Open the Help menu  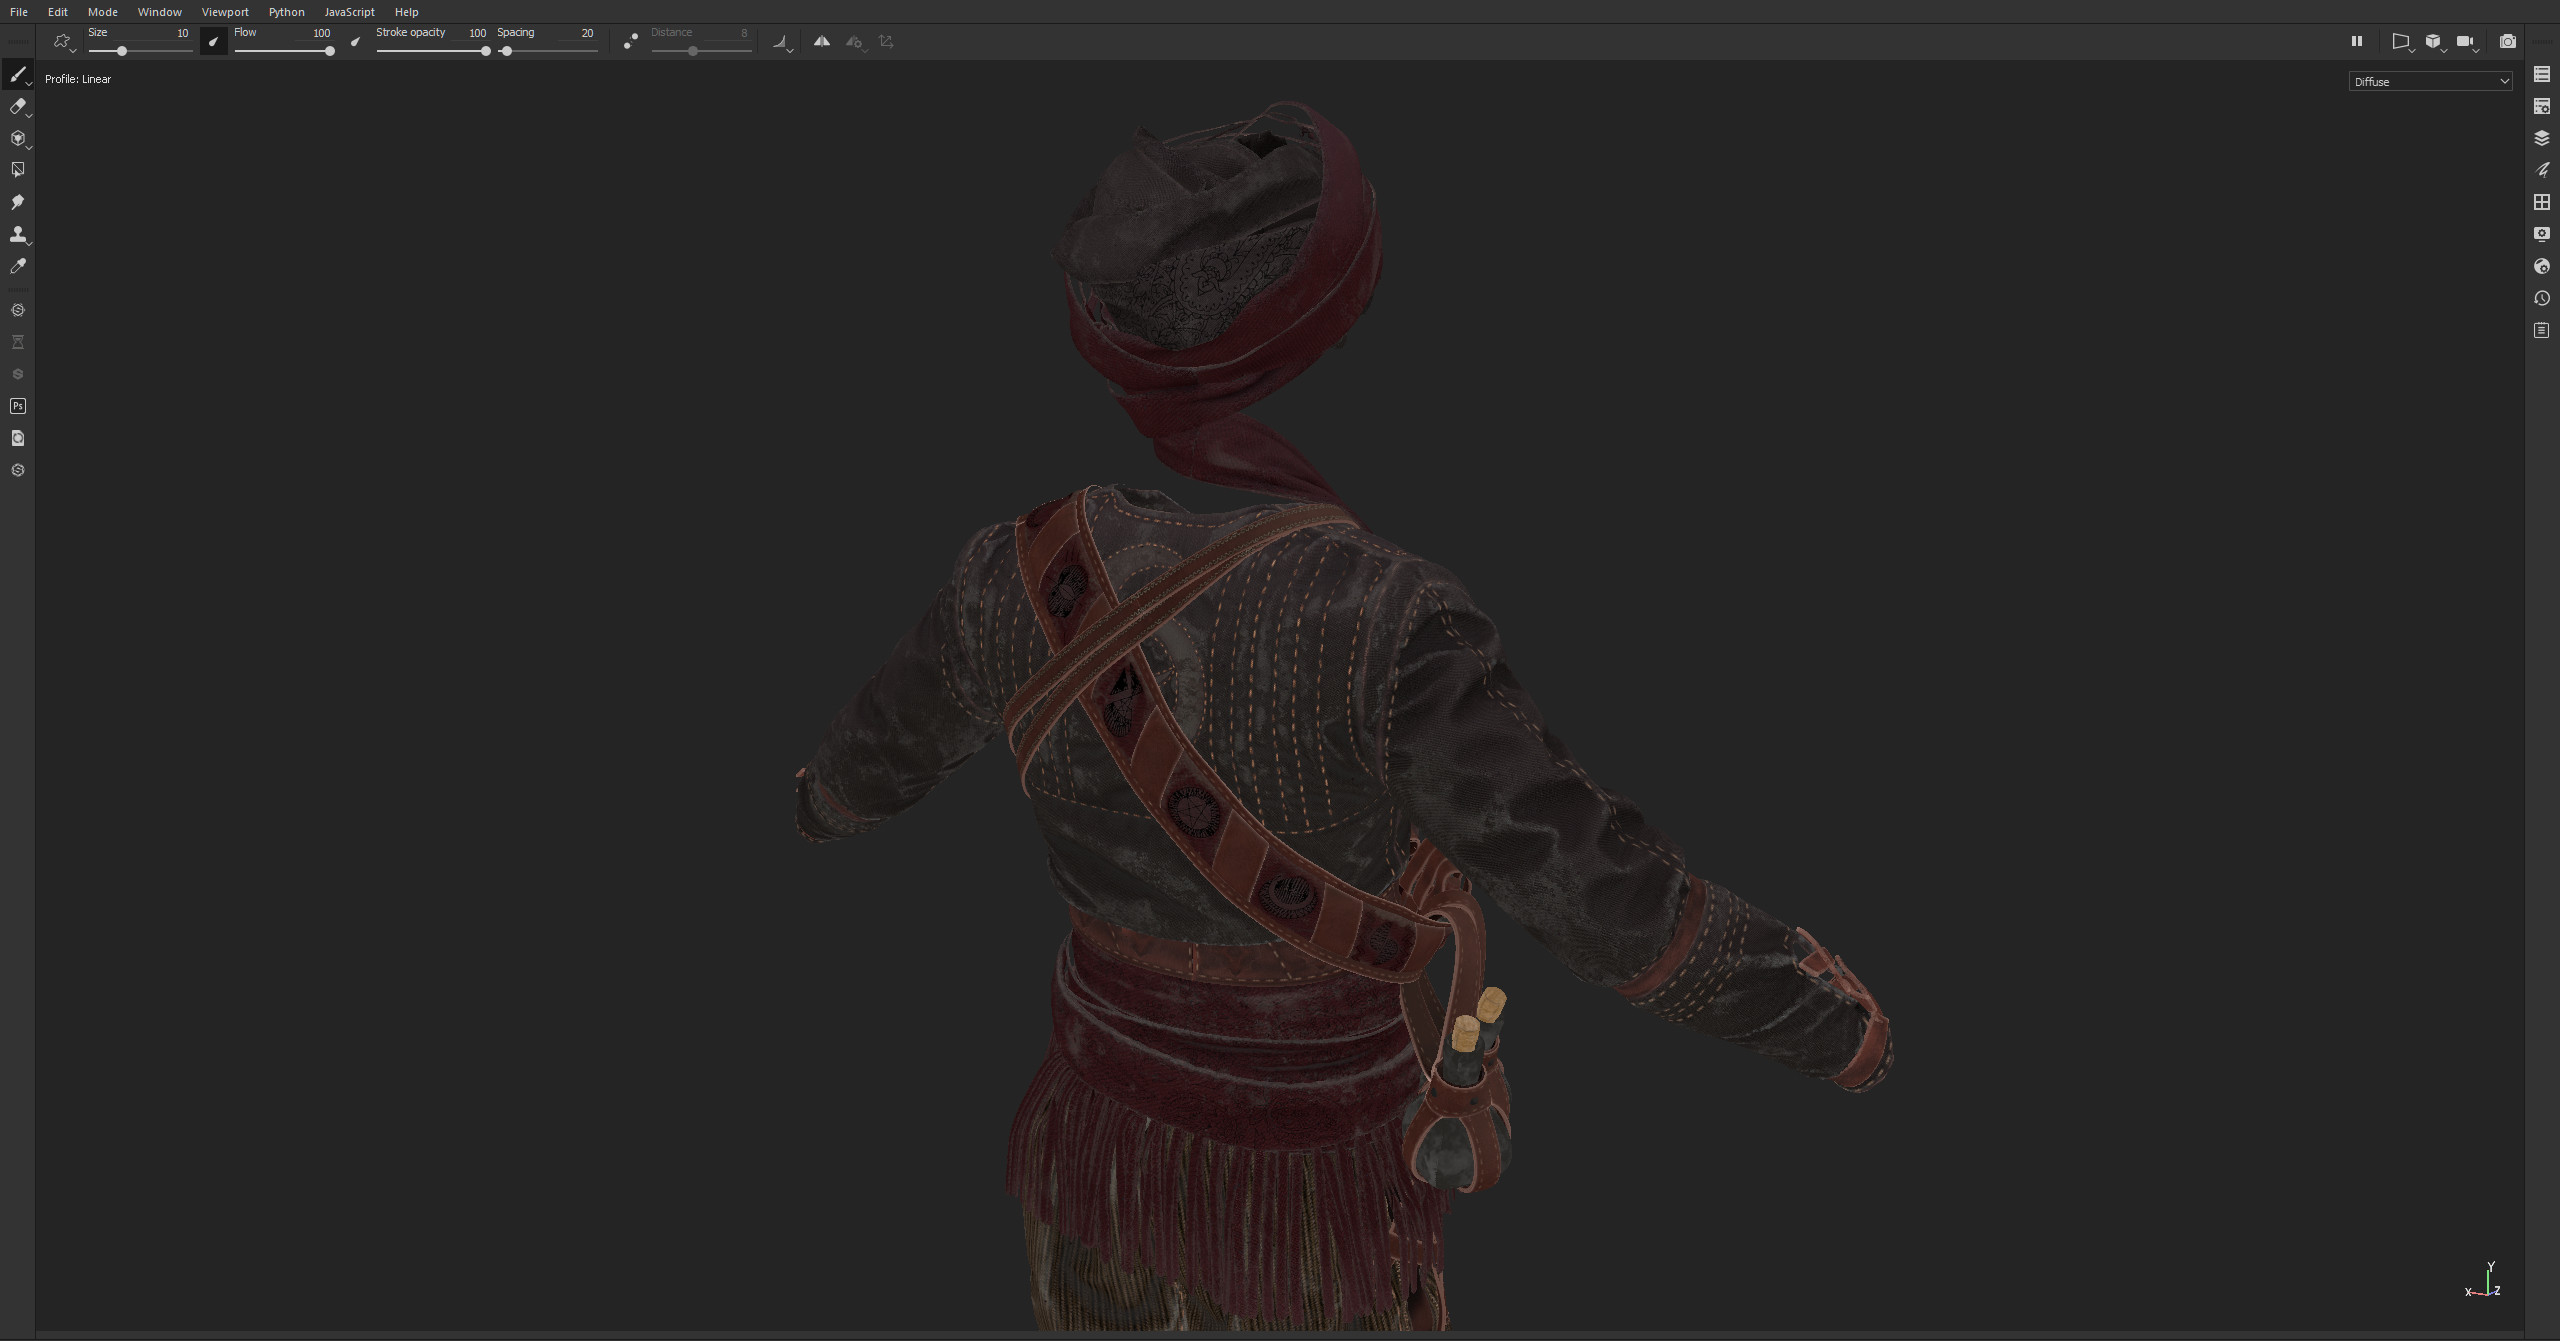pyautogui.click(x=407, y=12)
